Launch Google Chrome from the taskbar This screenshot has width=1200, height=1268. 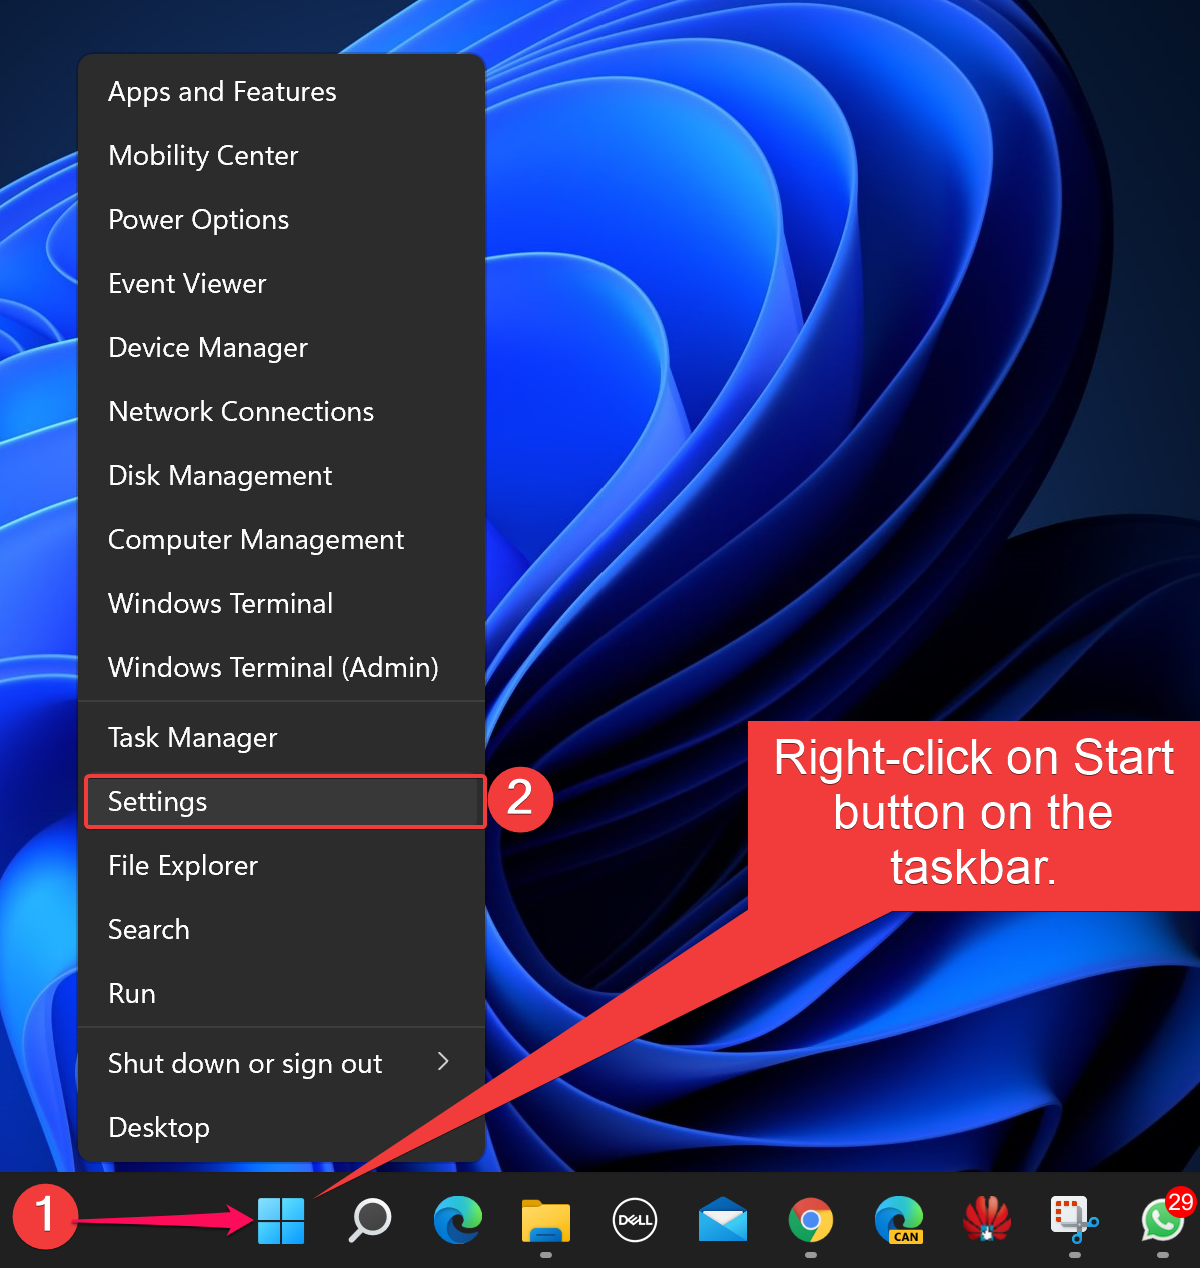(x=811, y=1221)
